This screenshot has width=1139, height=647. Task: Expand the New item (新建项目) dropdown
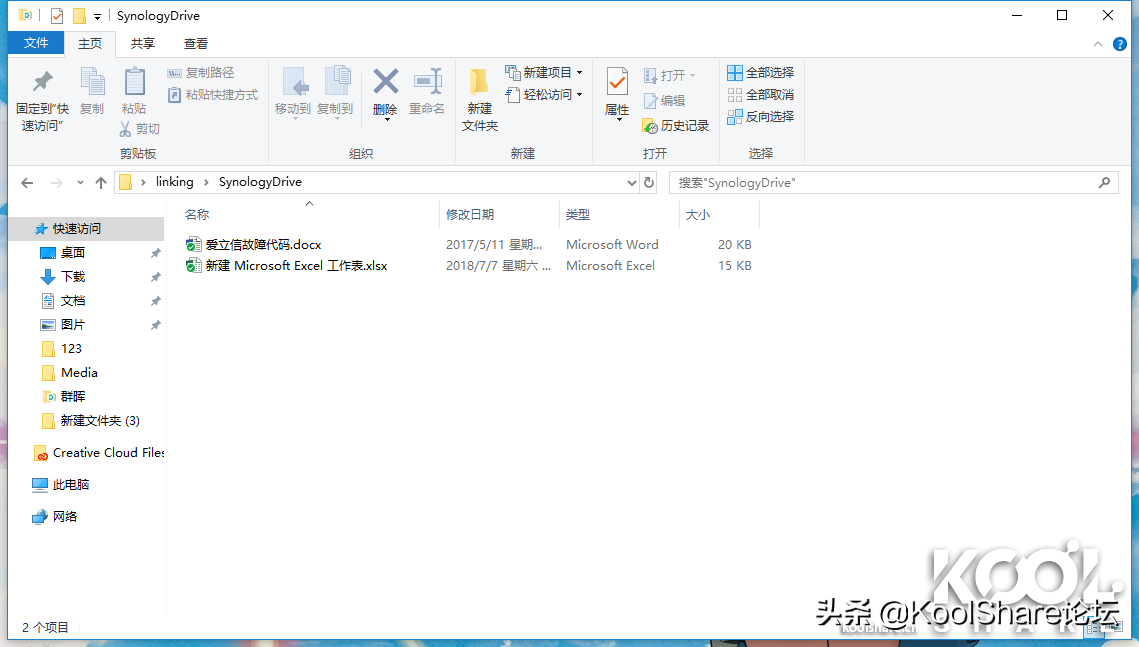pyautogui.click(x=579, y=73)
